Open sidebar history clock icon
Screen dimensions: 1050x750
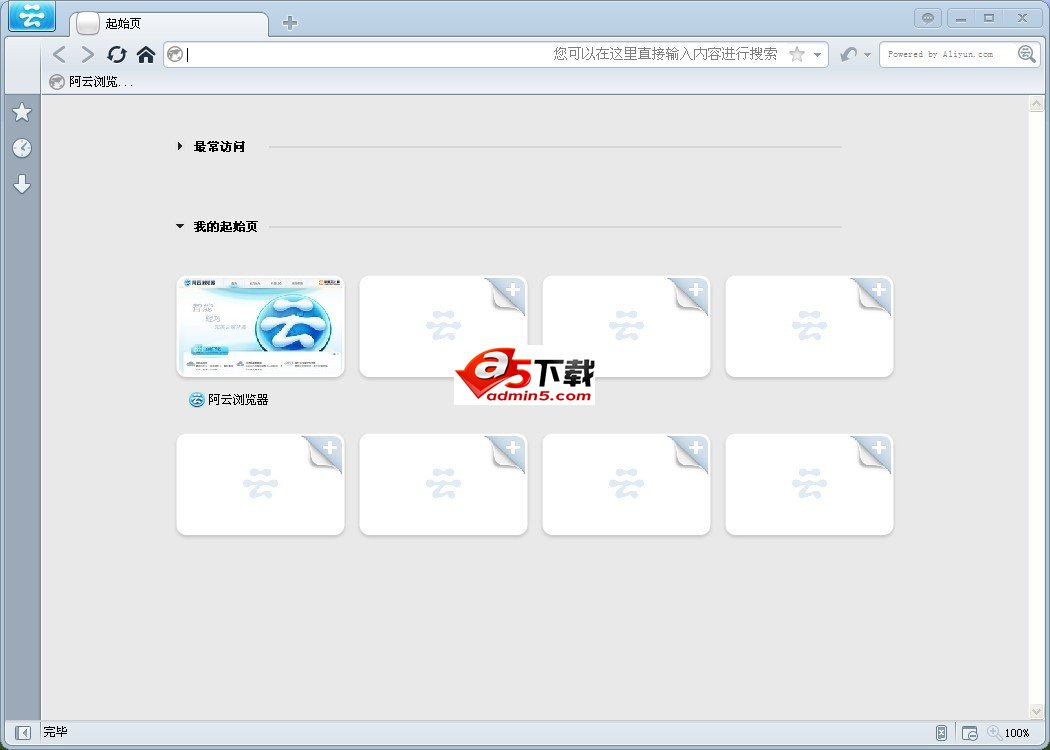[21, 148]
